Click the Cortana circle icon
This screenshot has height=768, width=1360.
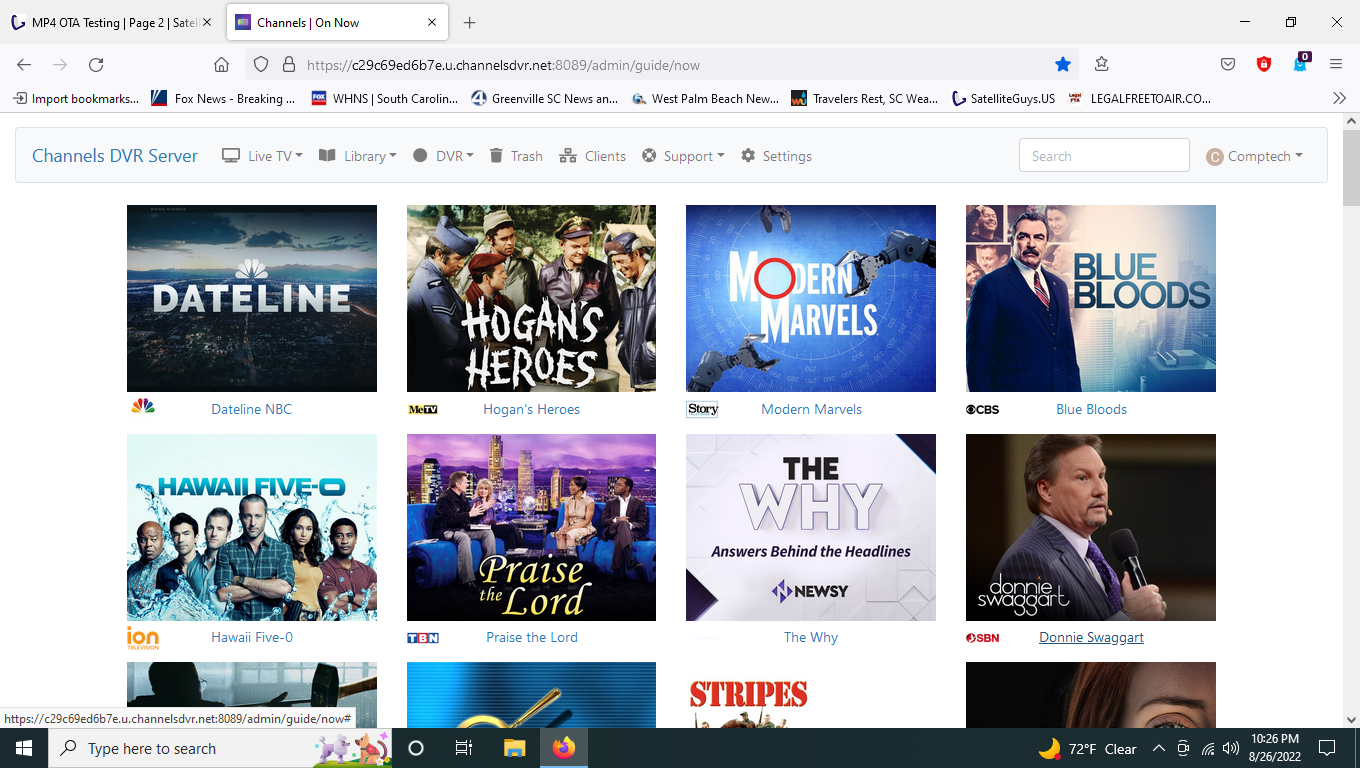pos(416,748)
